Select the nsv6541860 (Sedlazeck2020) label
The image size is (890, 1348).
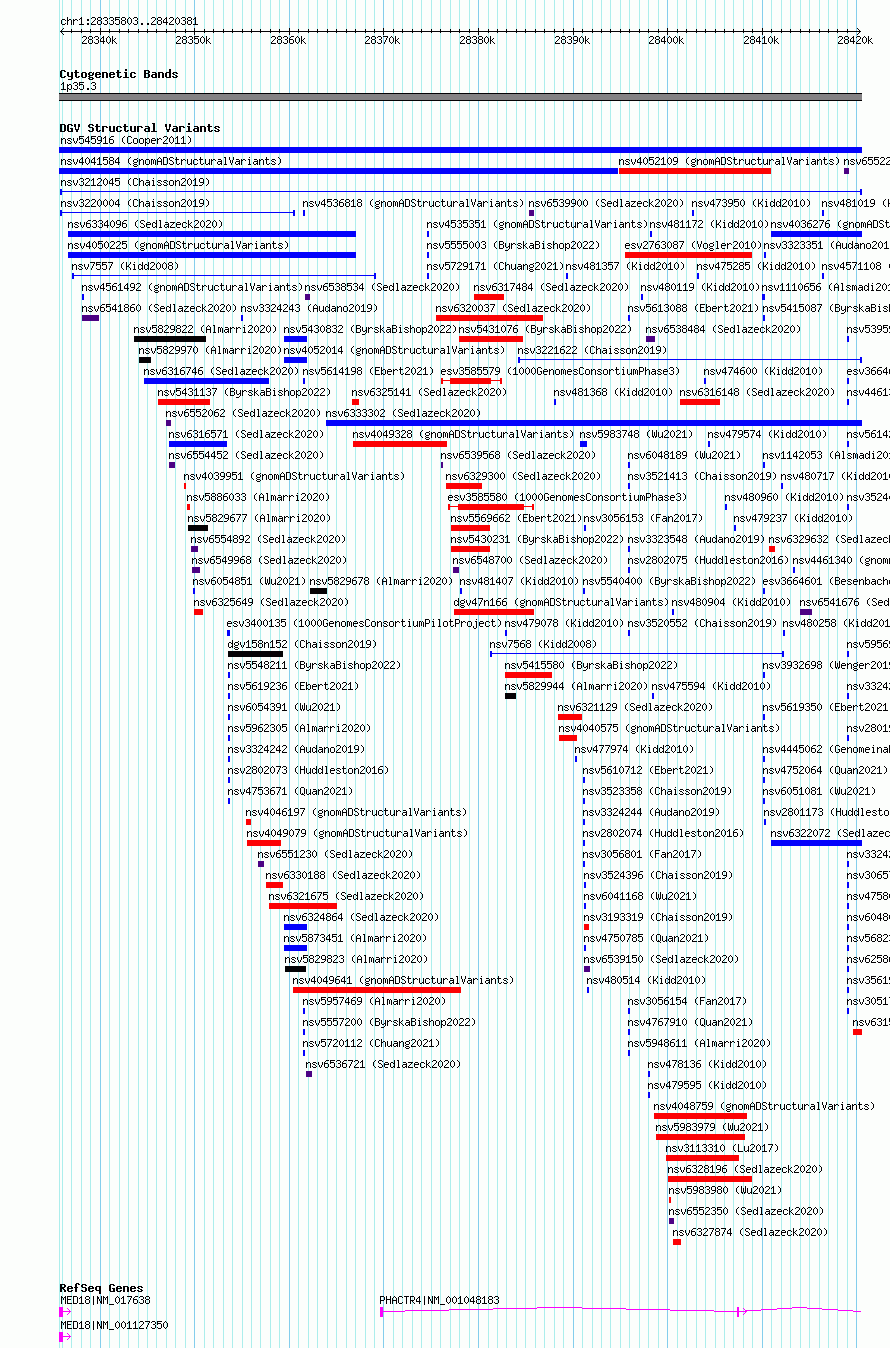[x=160, y=308]
